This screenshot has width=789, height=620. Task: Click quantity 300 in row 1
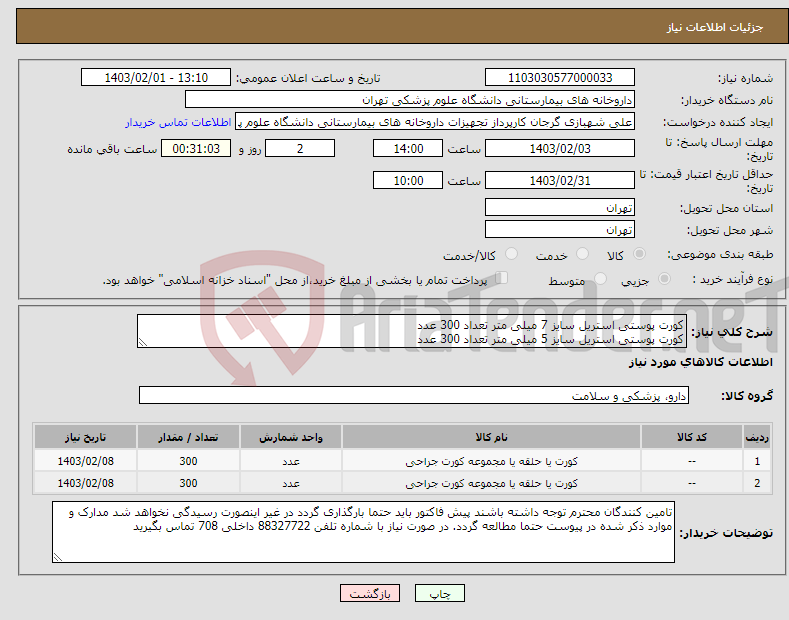pos(188,461)
